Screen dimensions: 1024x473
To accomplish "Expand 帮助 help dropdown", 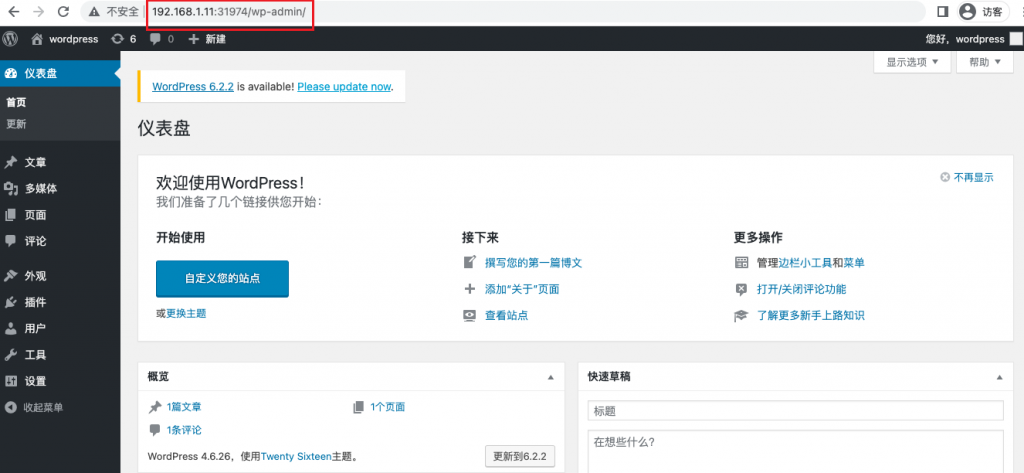I will pyautogui.click(x=985, y=62).
